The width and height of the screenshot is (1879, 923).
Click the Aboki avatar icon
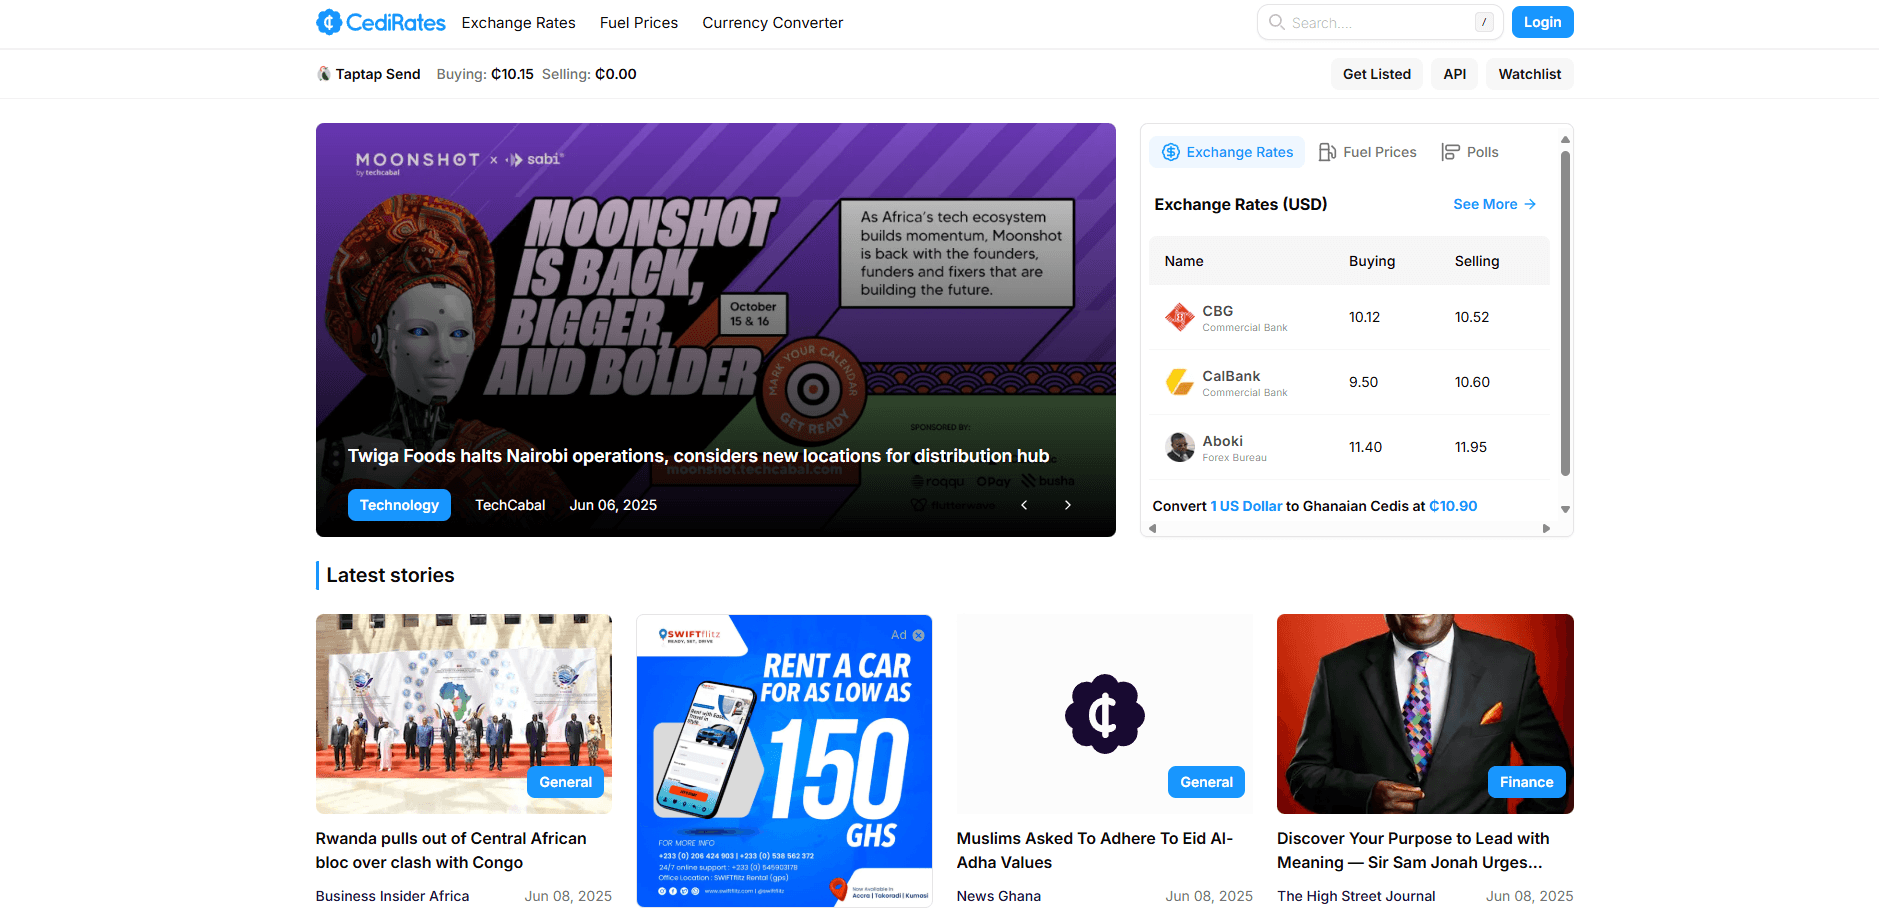coord(1180,447)
